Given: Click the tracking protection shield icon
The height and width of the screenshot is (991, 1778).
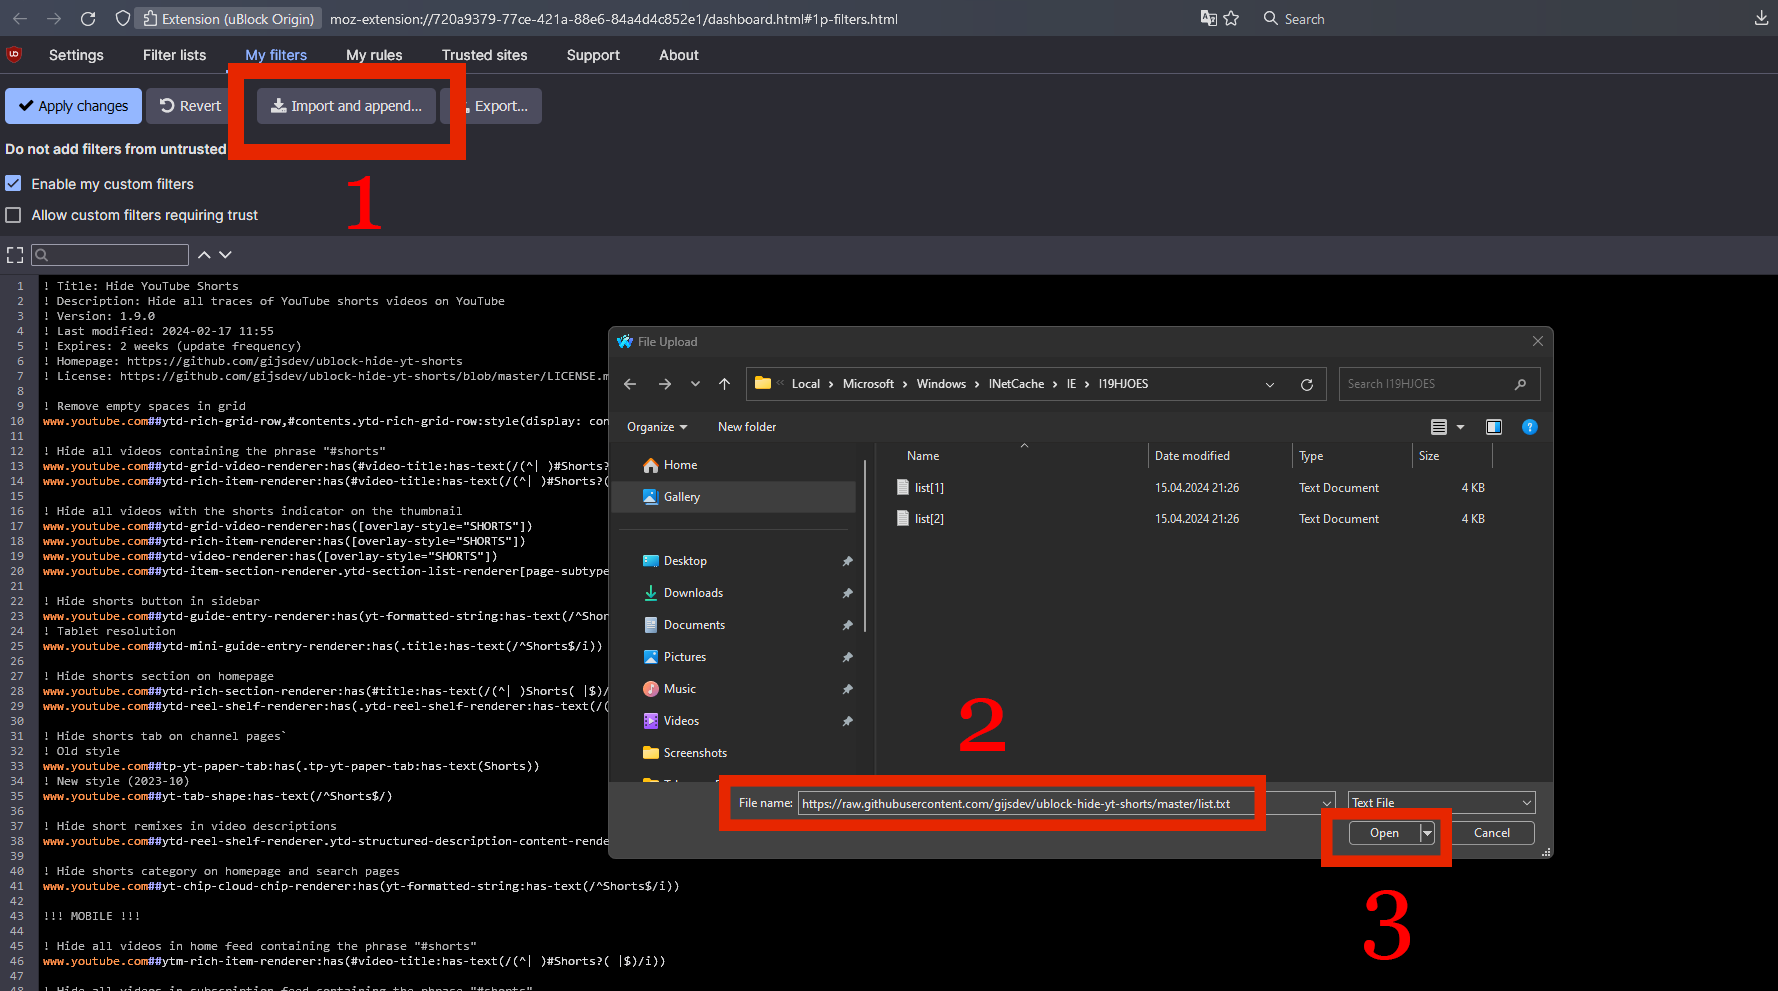Looking at the screenshot, I should (122, 19).
